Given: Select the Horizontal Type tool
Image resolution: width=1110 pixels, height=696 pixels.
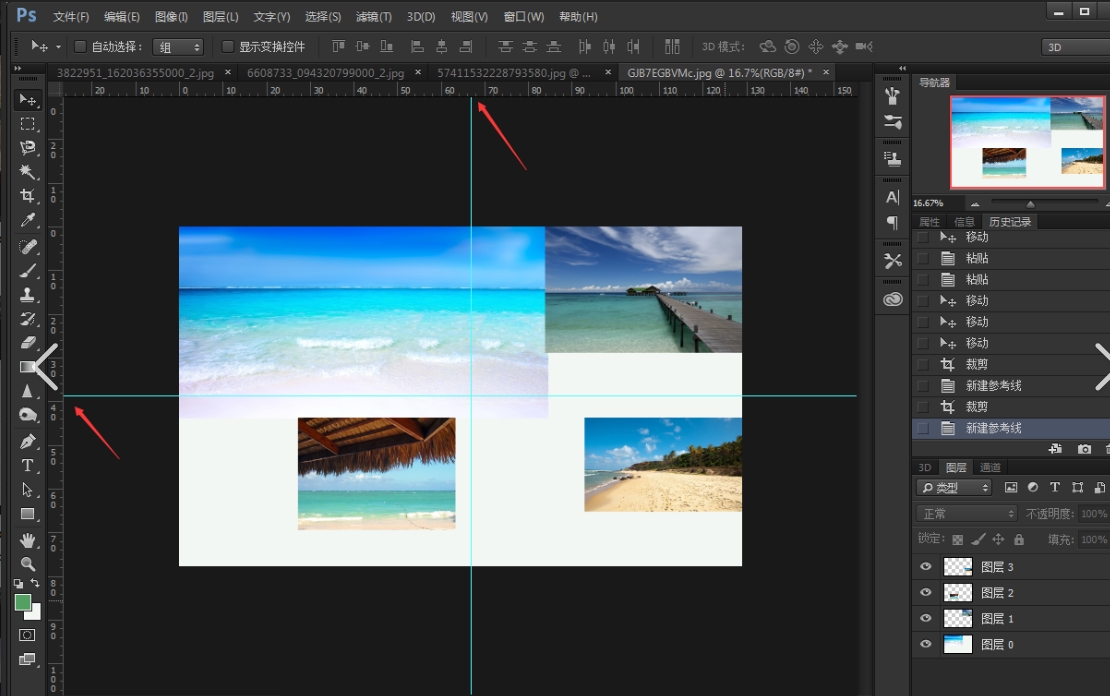Looking at the screenshot, I should (x=28, y=465).
